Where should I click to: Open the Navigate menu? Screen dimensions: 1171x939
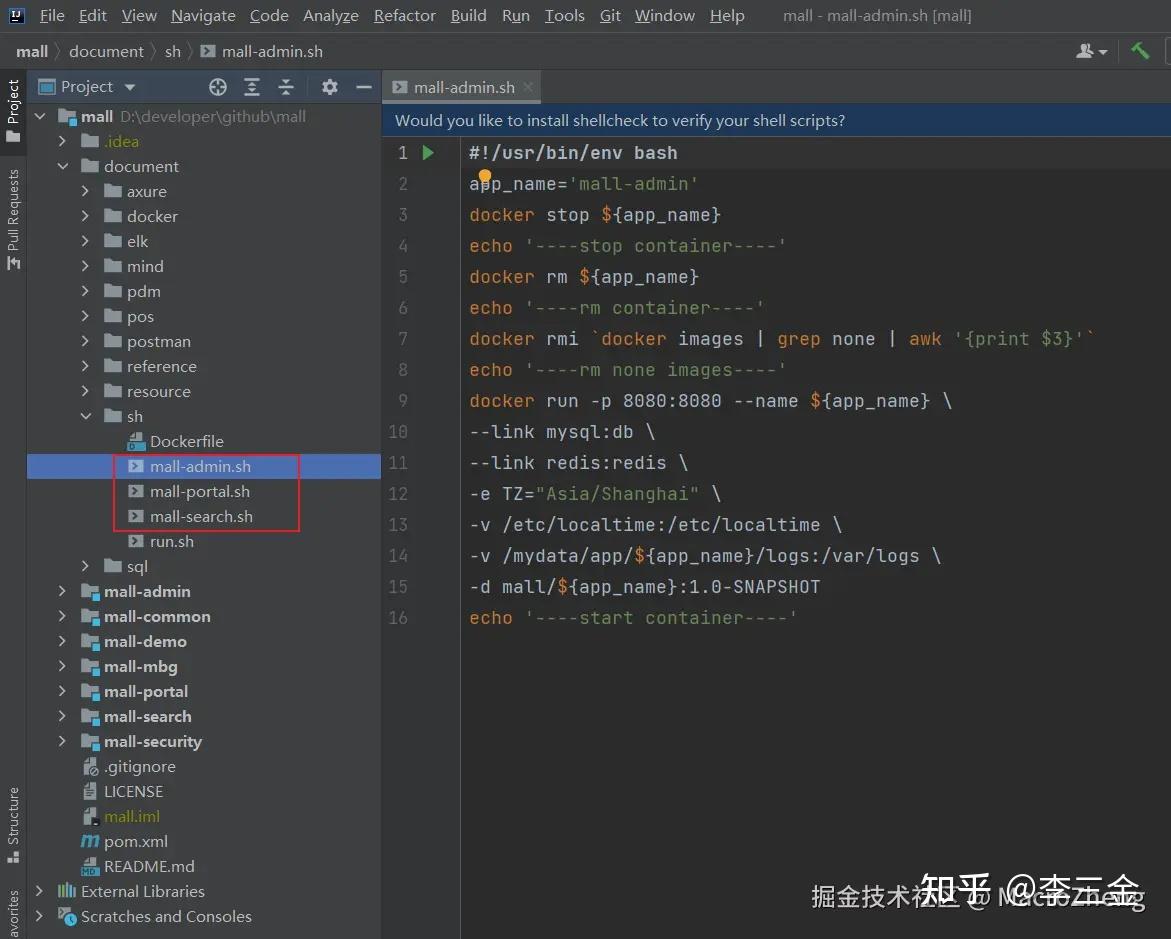pyautogui.click(x=203, y=16)
